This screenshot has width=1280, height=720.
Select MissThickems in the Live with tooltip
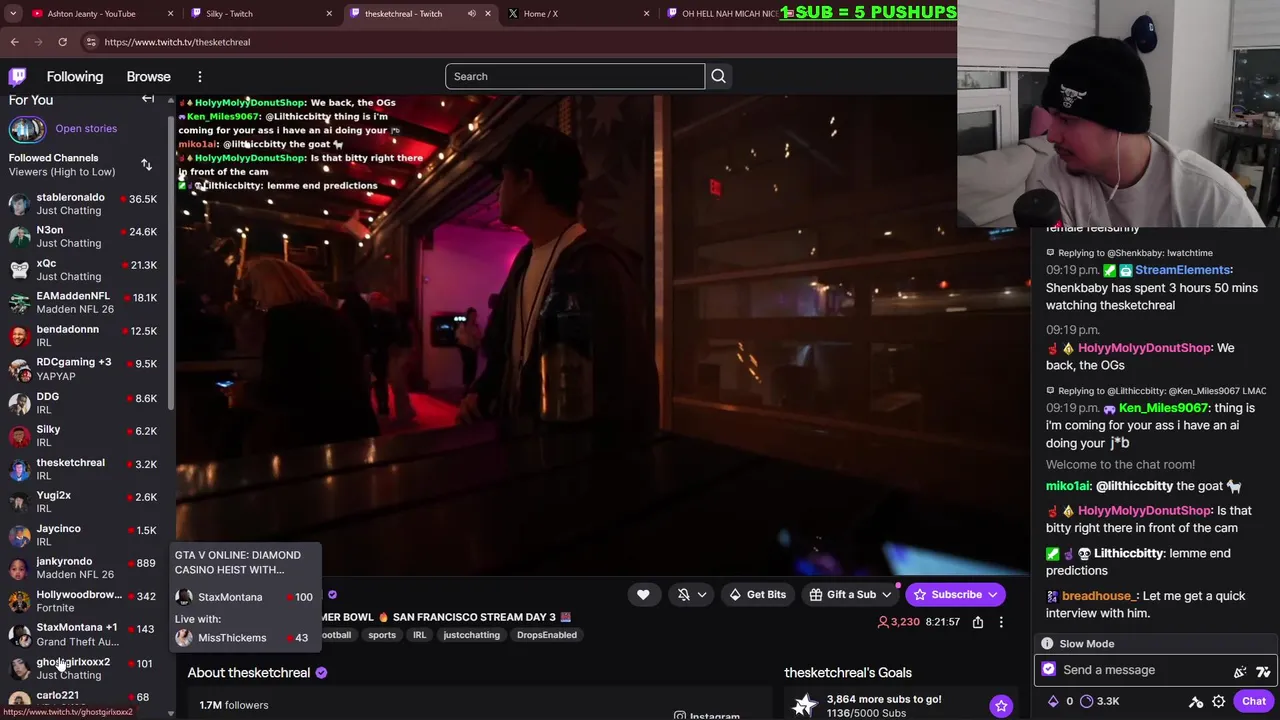tap(243, 638)
